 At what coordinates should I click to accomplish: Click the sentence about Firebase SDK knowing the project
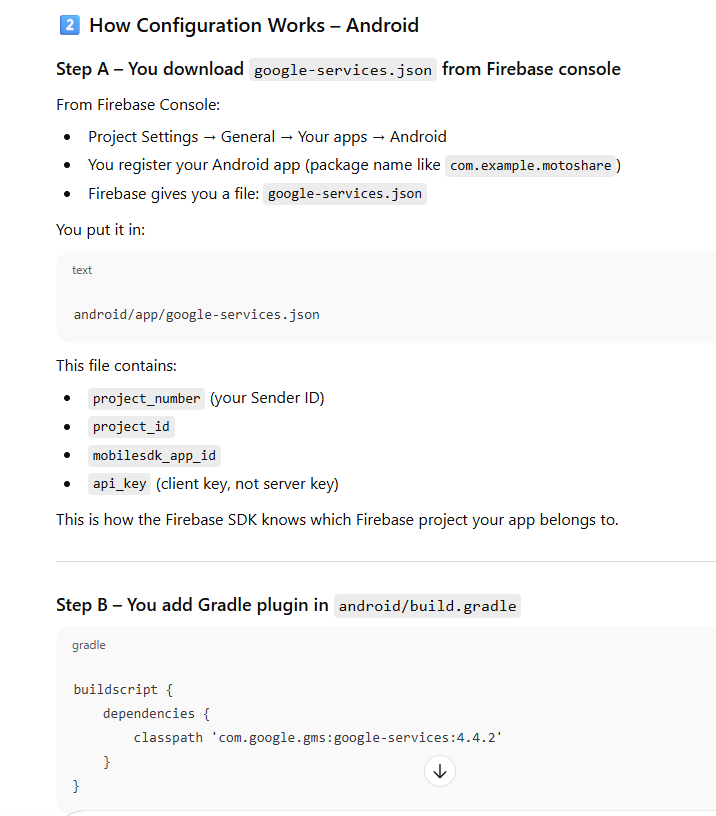(x=337, y=520)
